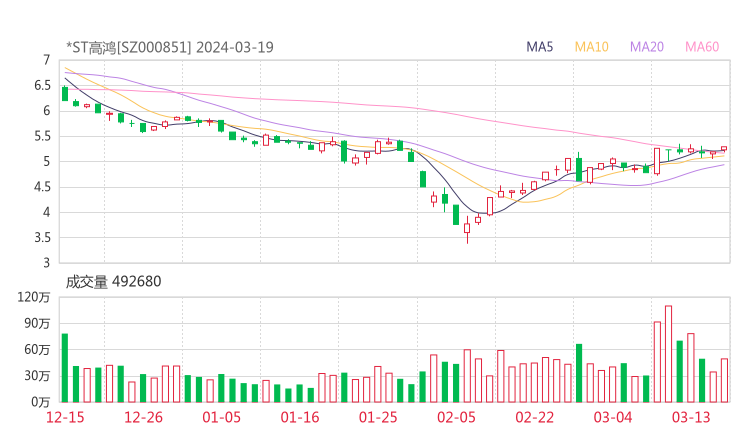The height and width of the screenshot is (440, 740).
Task: Click the lowest candlestick with wick near 3.5
Action: (x=467, y=228)
